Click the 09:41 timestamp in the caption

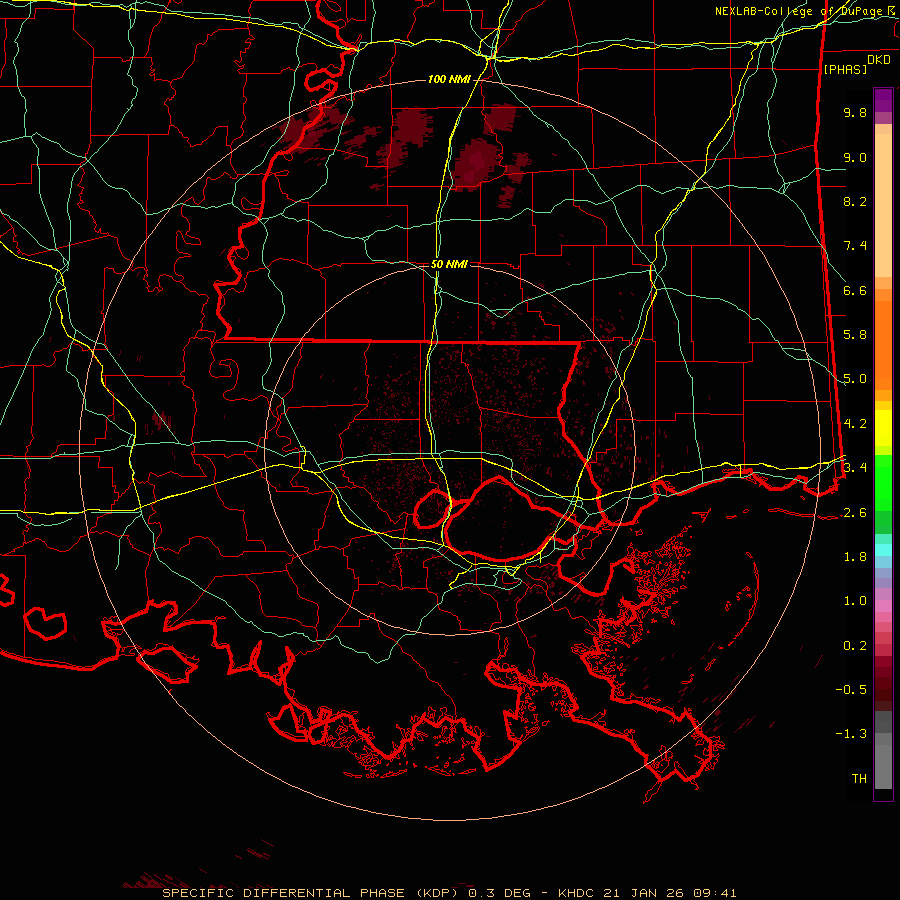pos(717,893)
